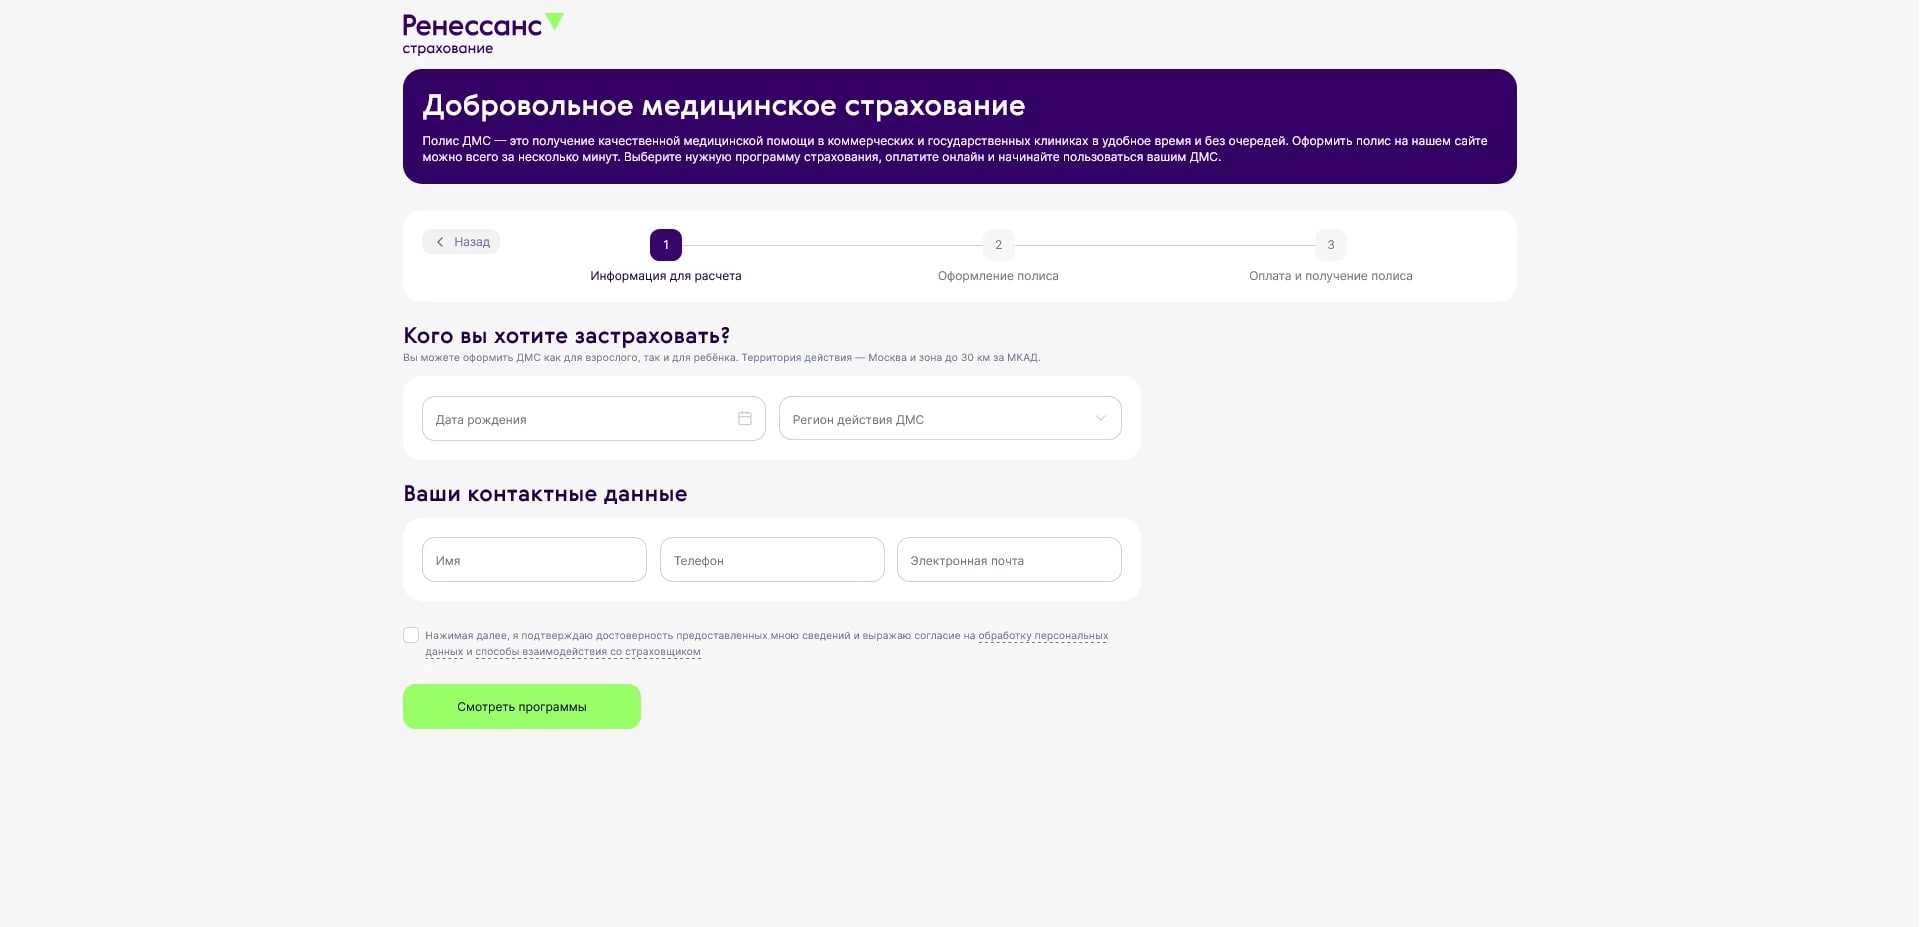Switch to the Оплата и получение полиса step

click(1330, 276)
